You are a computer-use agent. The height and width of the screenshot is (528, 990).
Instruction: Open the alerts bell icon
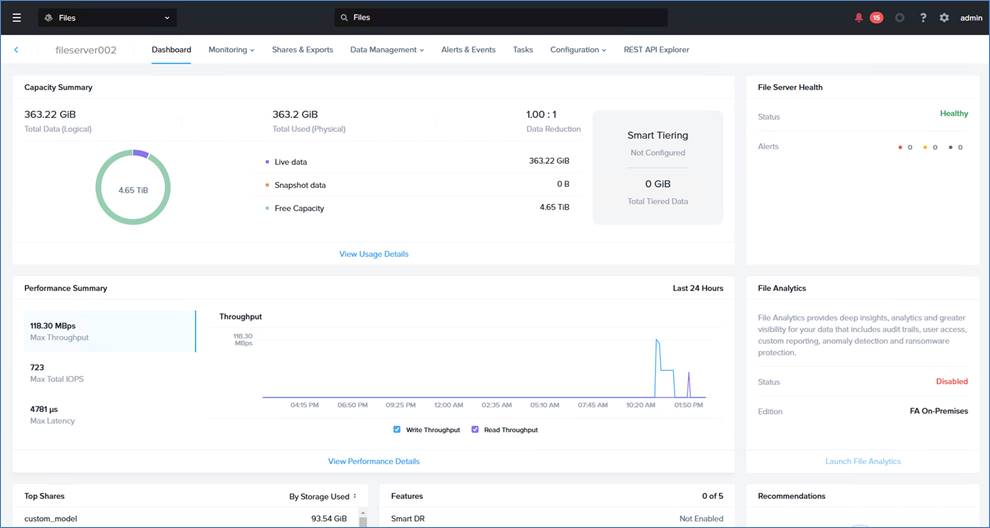coord(859,18)
